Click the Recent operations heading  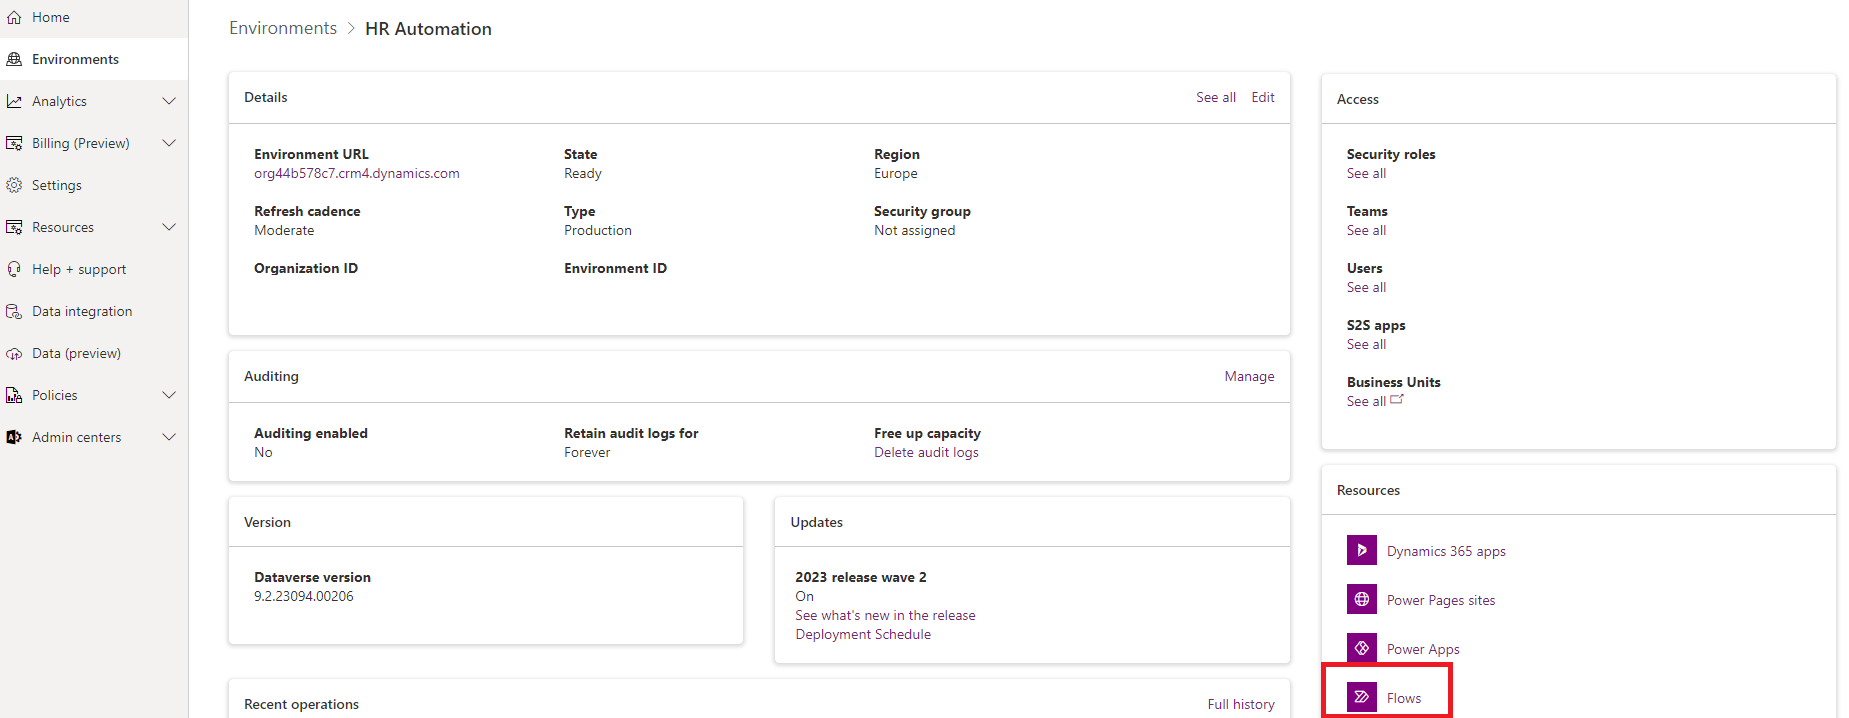click(x=301, y=704)
